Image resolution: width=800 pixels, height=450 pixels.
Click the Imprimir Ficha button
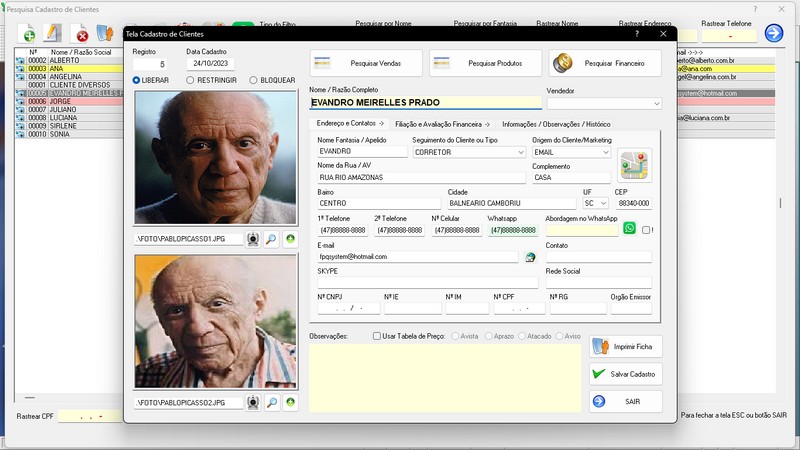(x=625, y=346)
